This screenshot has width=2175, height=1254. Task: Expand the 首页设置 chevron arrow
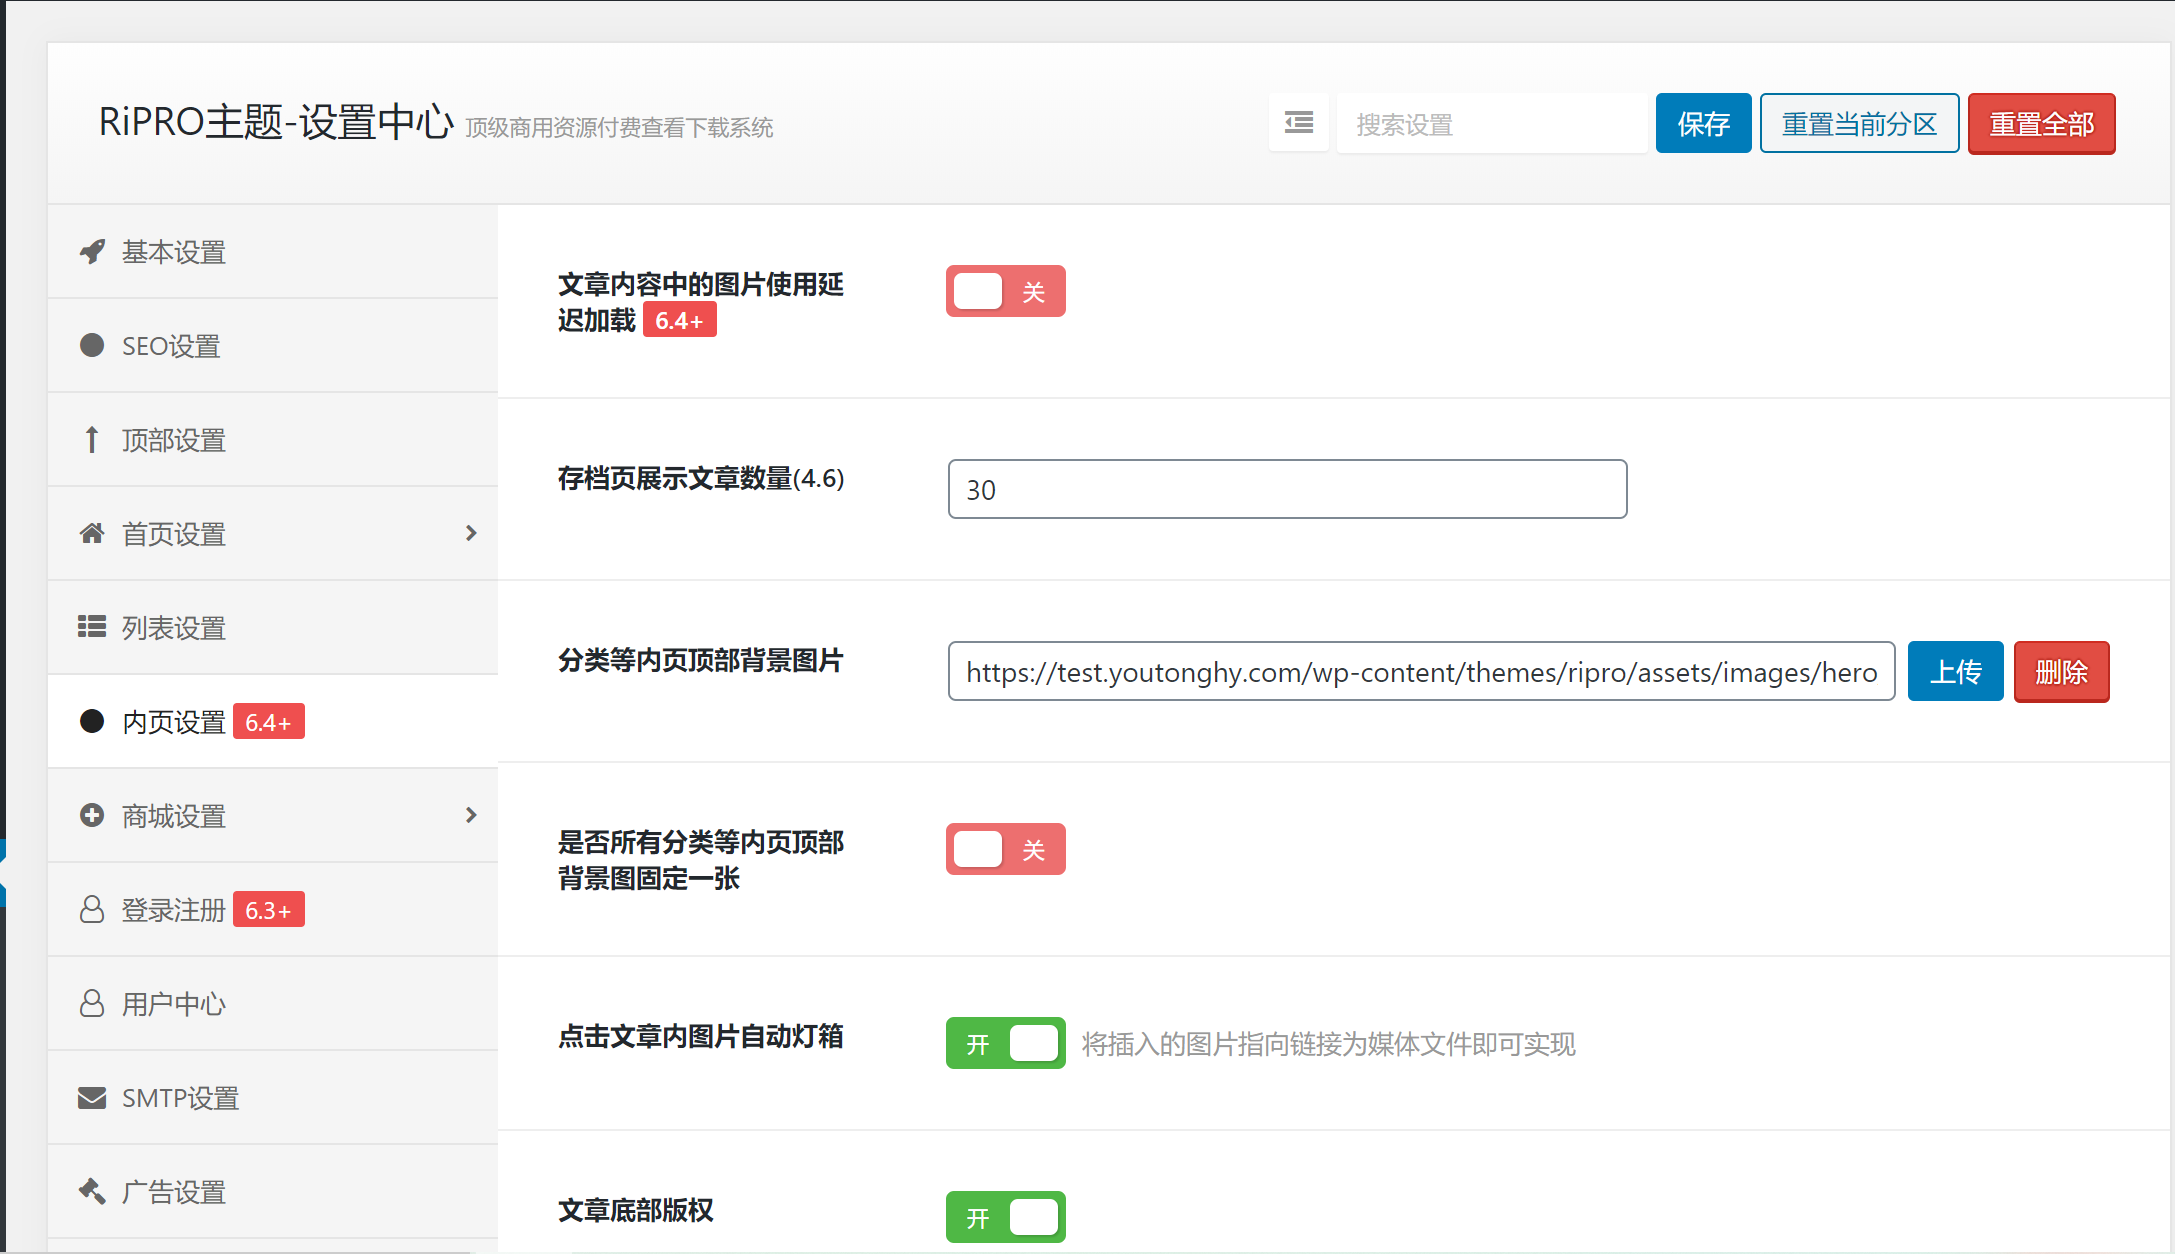[x=471, y=533]
